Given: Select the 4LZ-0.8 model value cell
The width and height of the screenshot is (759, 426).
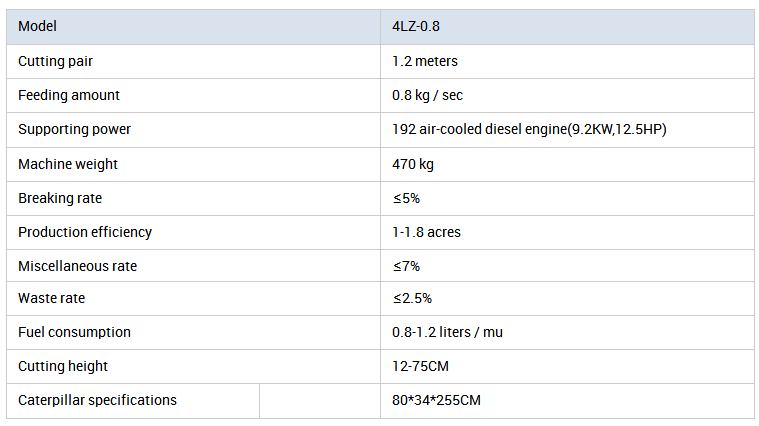Looking at the screenshot, I should pyautogui.click(x=567, y=27).
